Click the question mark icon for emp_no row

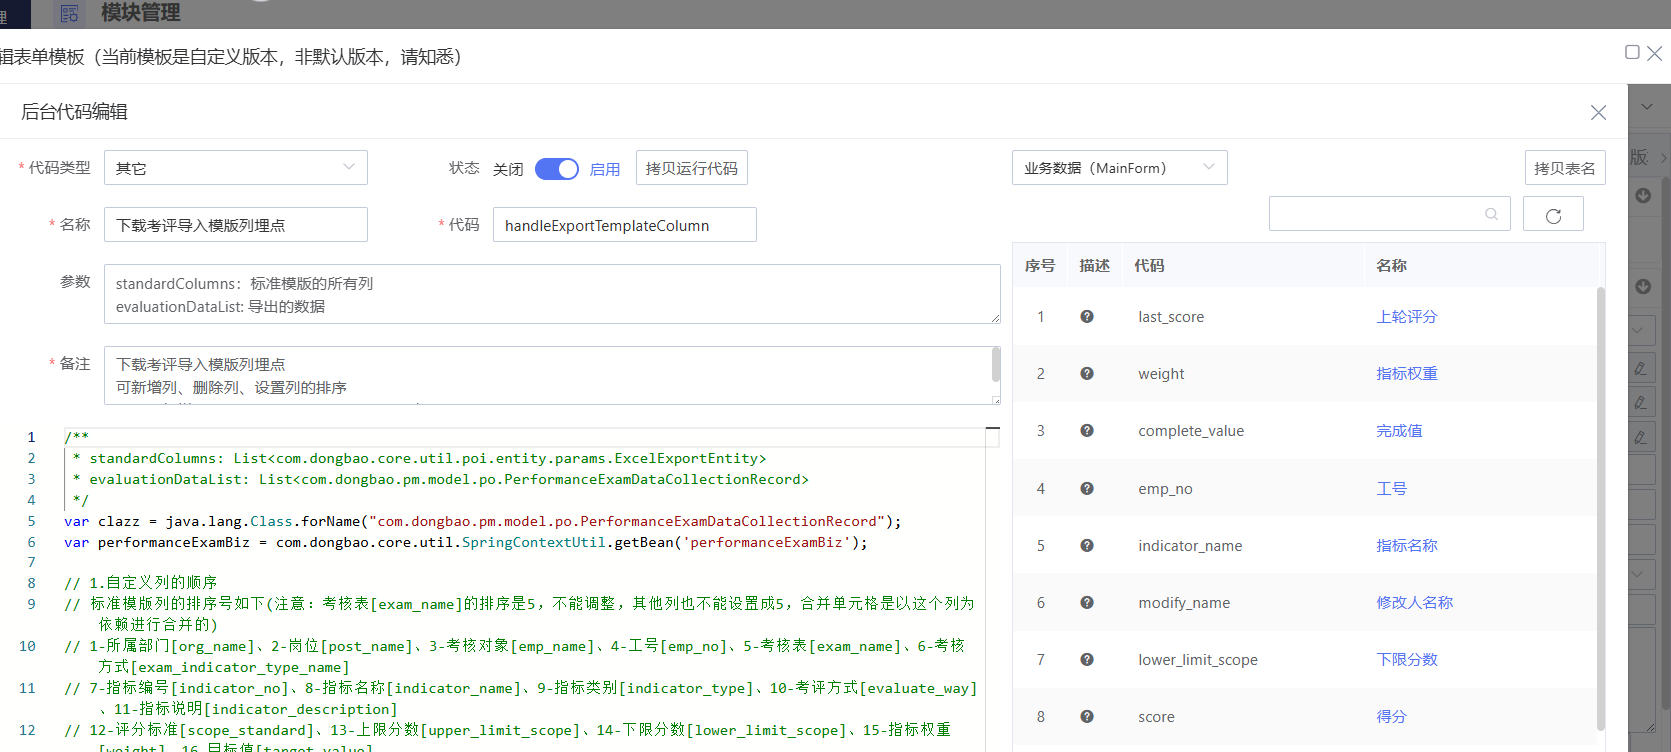pyautogui.click(x=1087, y=488)
